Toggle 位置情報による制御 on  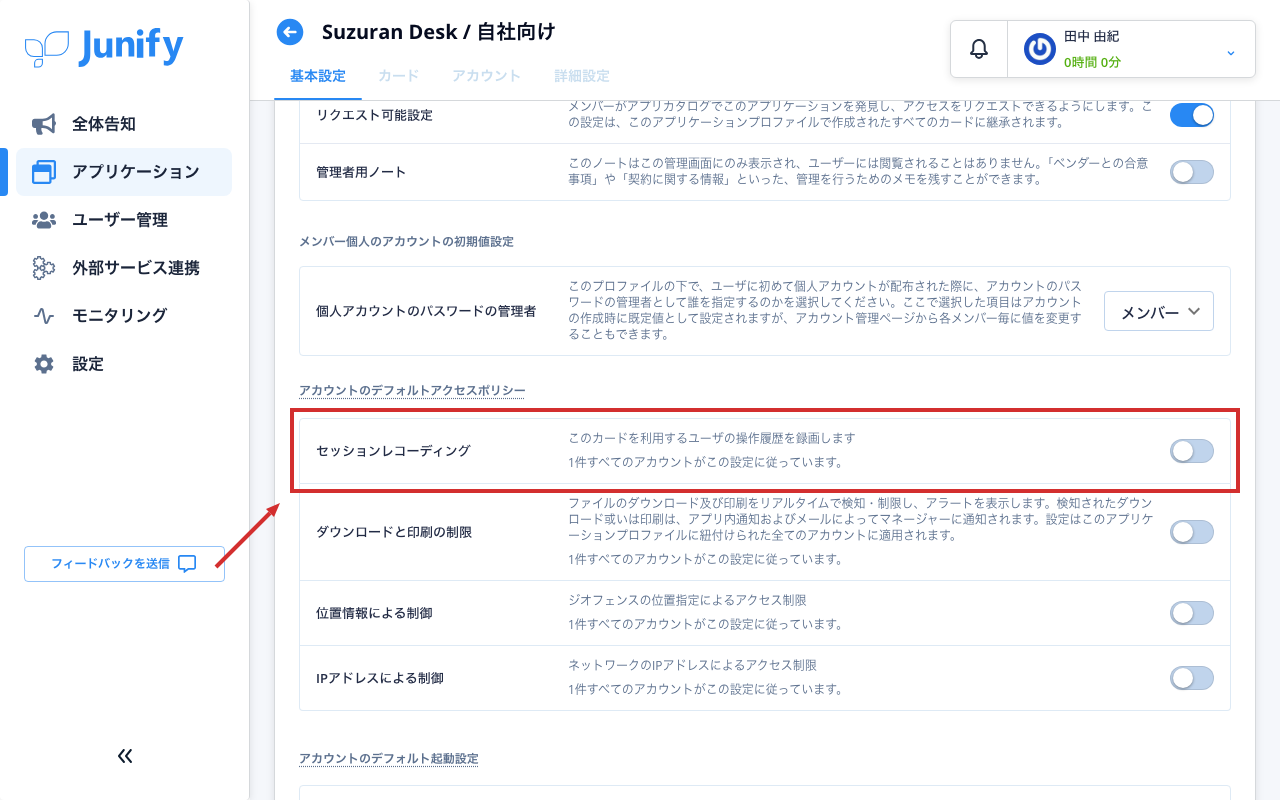point(1192,613)
